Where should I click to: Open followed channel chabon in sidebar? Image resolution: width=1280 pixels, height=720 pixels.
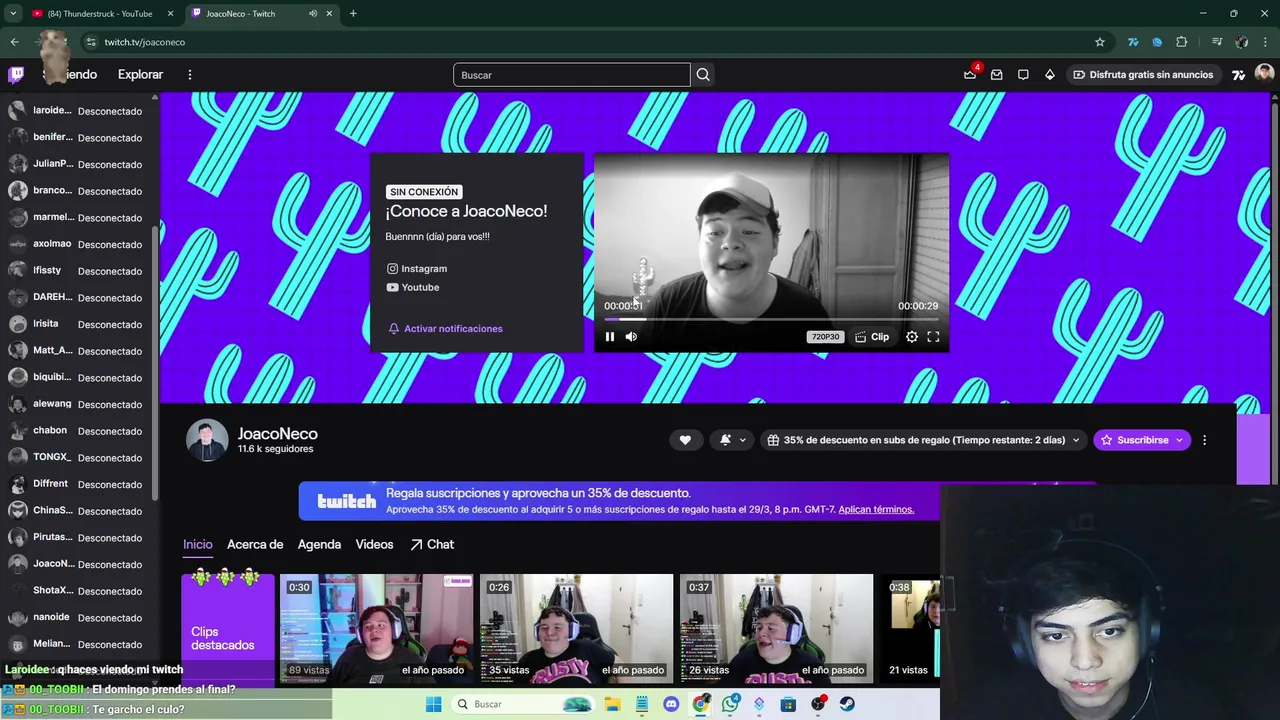(x=78, y=431)
